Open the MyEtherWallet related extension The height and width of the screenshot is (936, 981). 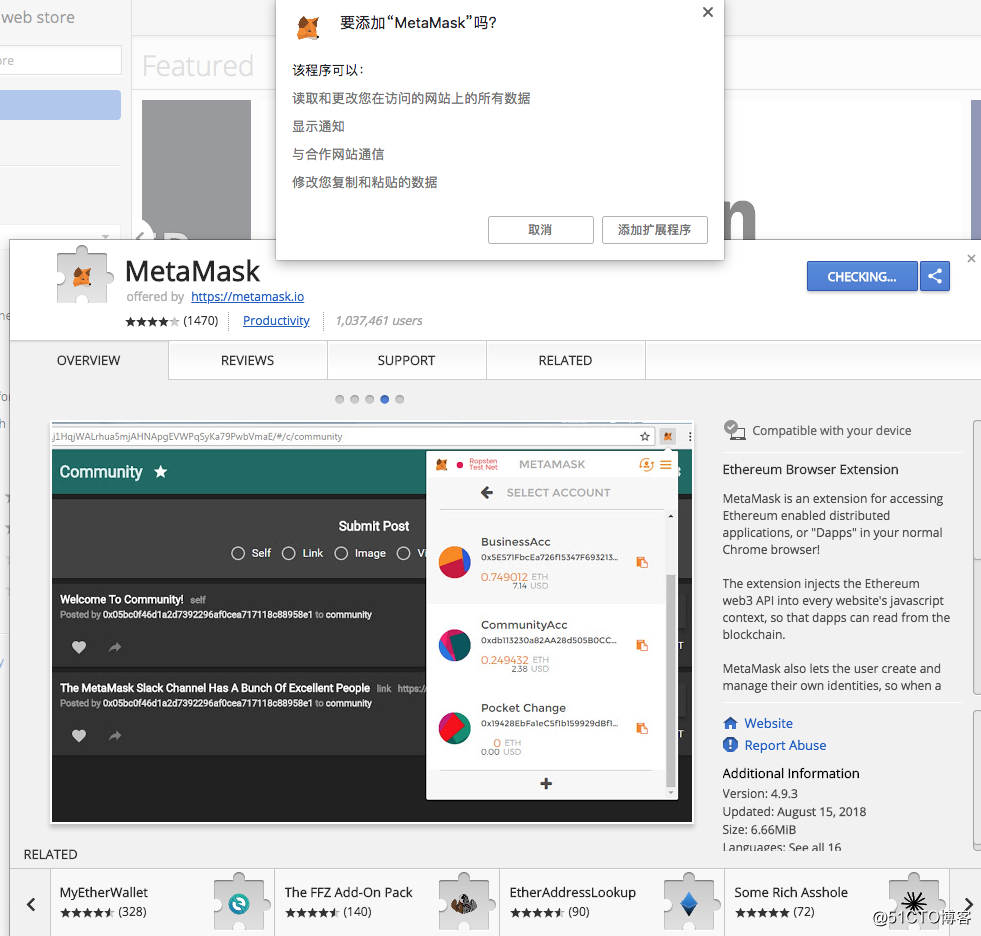161,902
